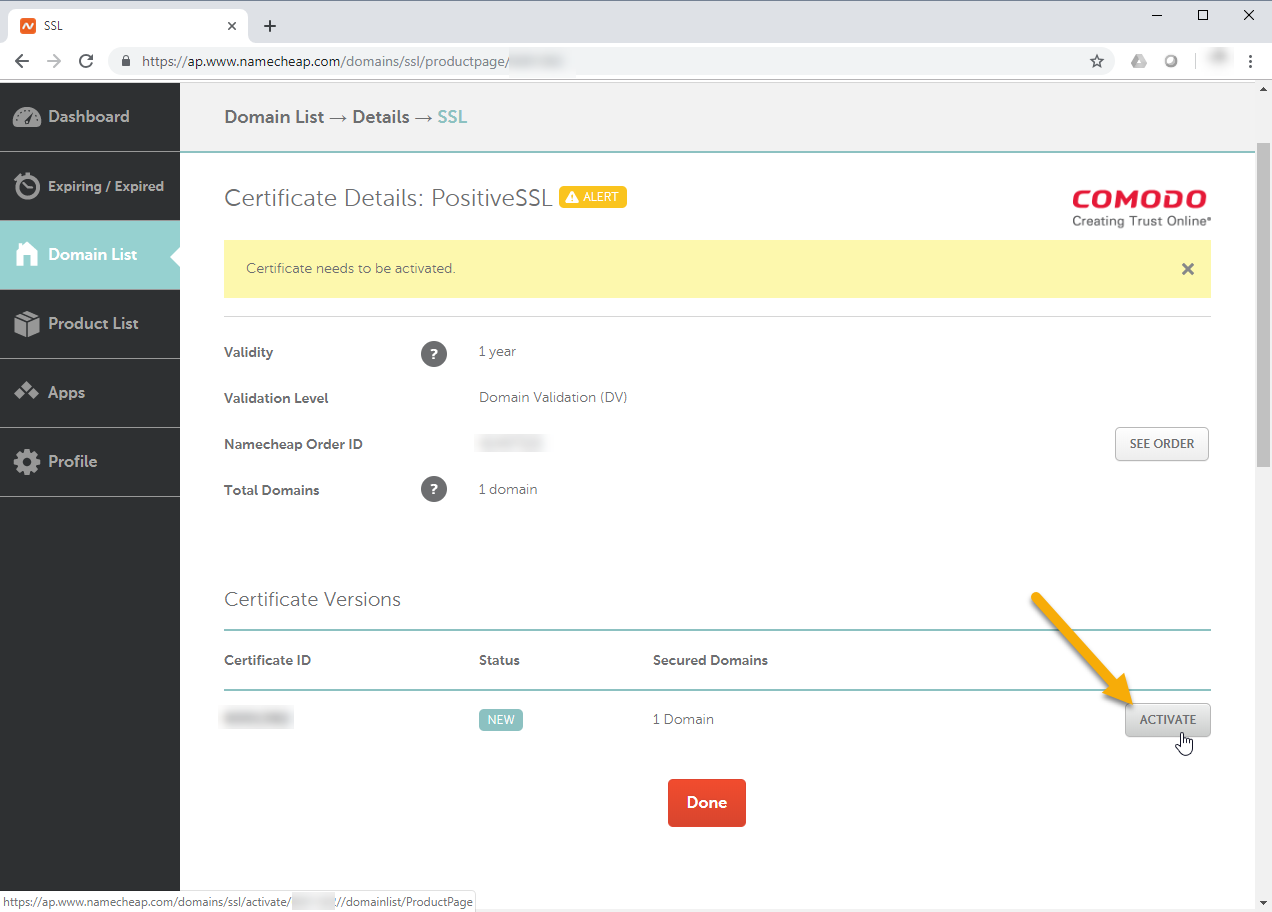Click 'Certificate needs to be activated.' message
Viewport: 1272px width, 912px height.
coord(351,269)
